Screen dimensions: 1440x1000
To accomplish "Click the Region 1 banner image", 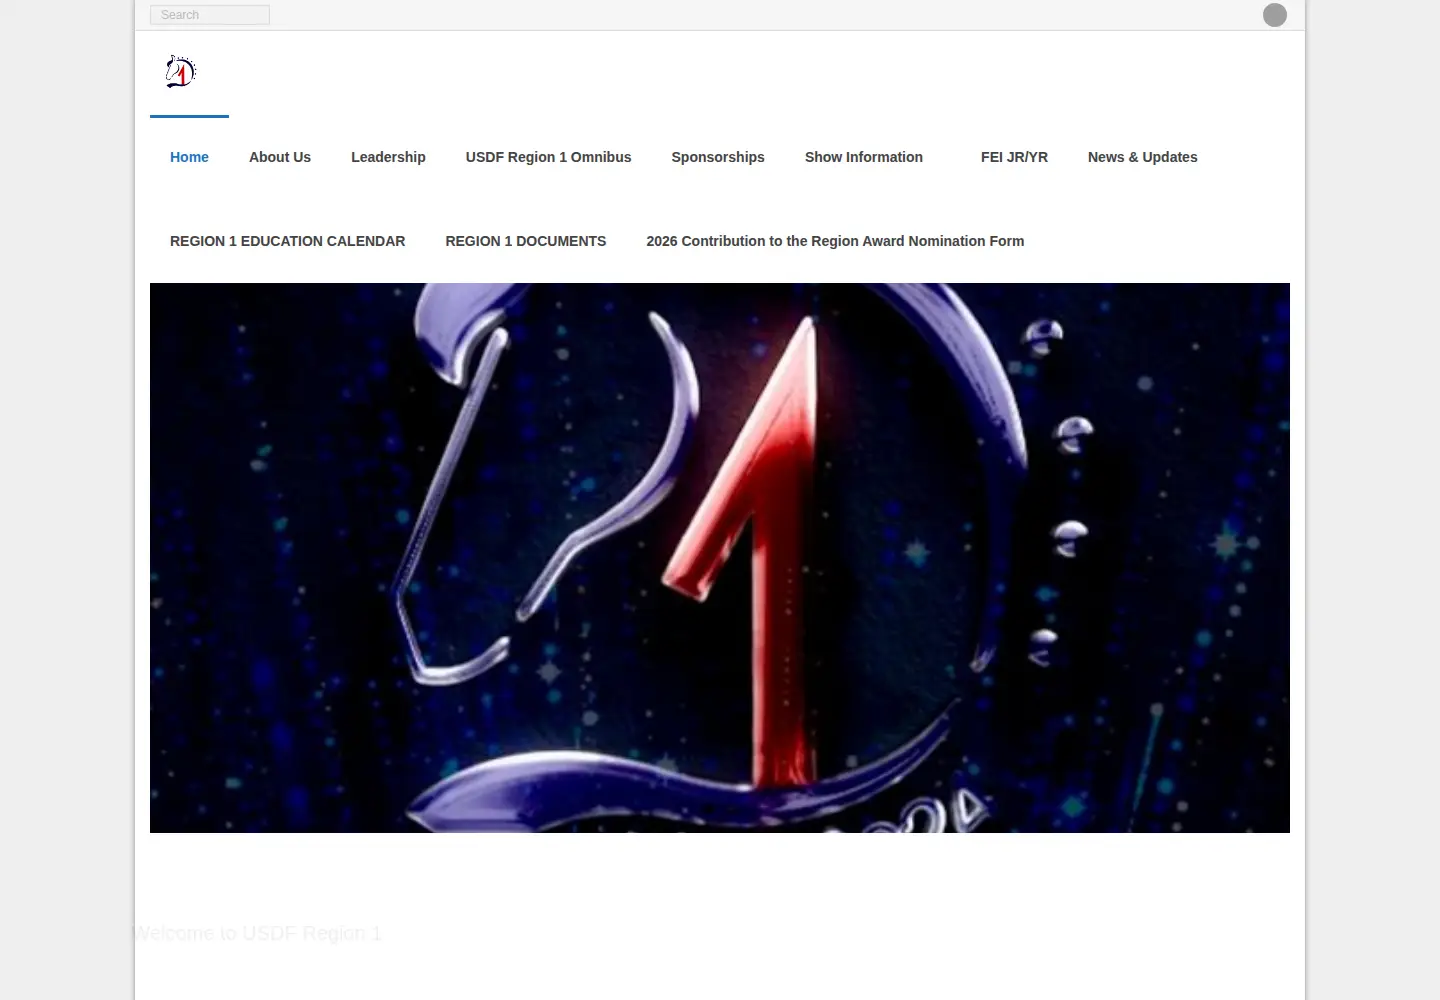I will coord(720,558).
